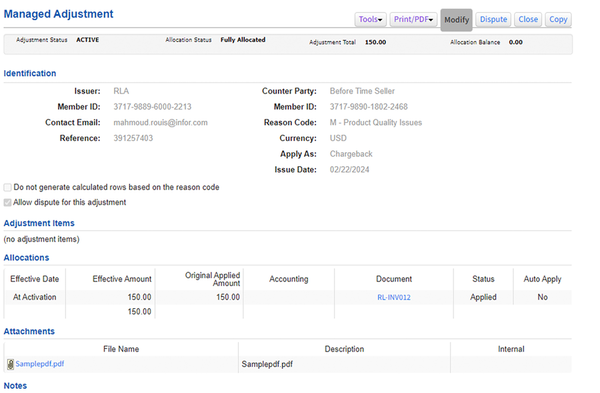Viewport: 600px width, 393px height.
Task: Toggle 'Allow dispute for this adjustment' checkbox
Action: pos(7,202)
